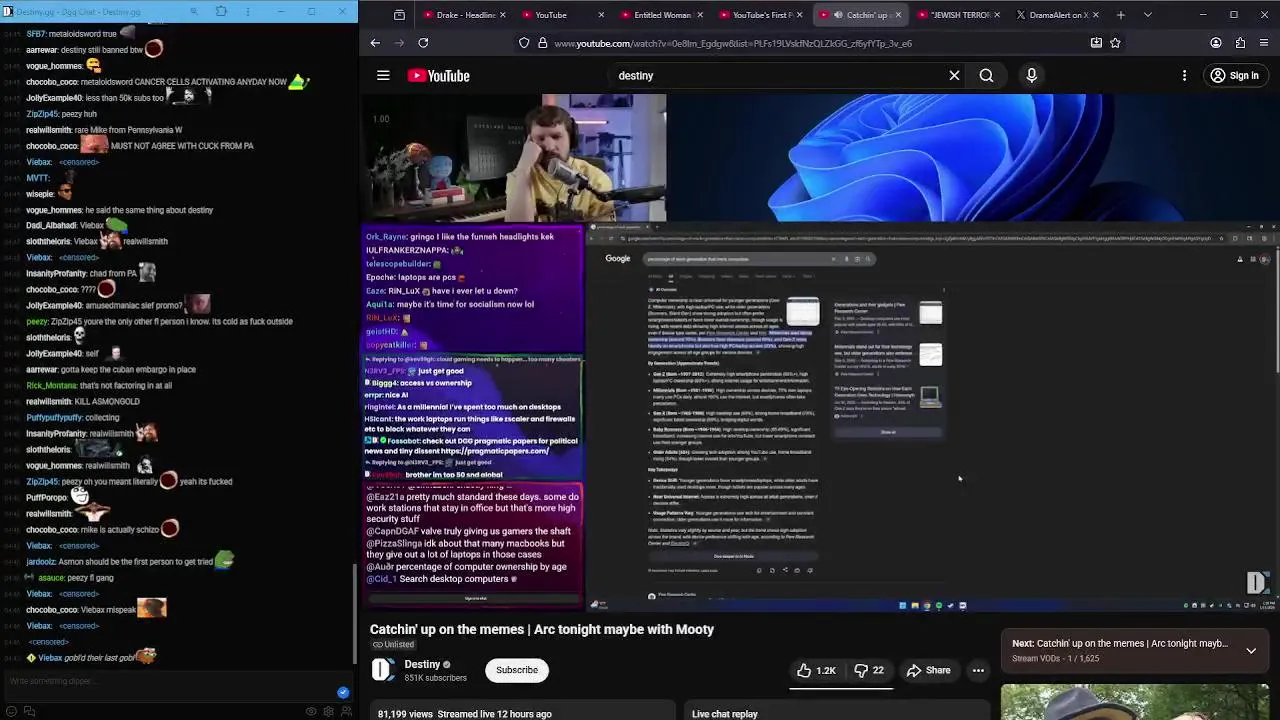
Task: Show the chat users list icon
Action: tap(346, 711)
